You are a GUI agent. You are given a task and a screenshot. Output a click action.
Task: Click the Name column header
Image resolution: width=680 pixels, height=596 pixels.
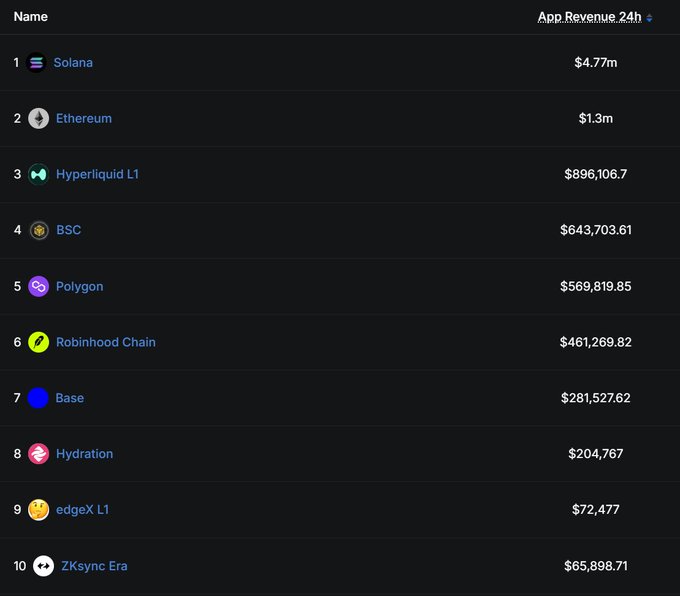30,16
